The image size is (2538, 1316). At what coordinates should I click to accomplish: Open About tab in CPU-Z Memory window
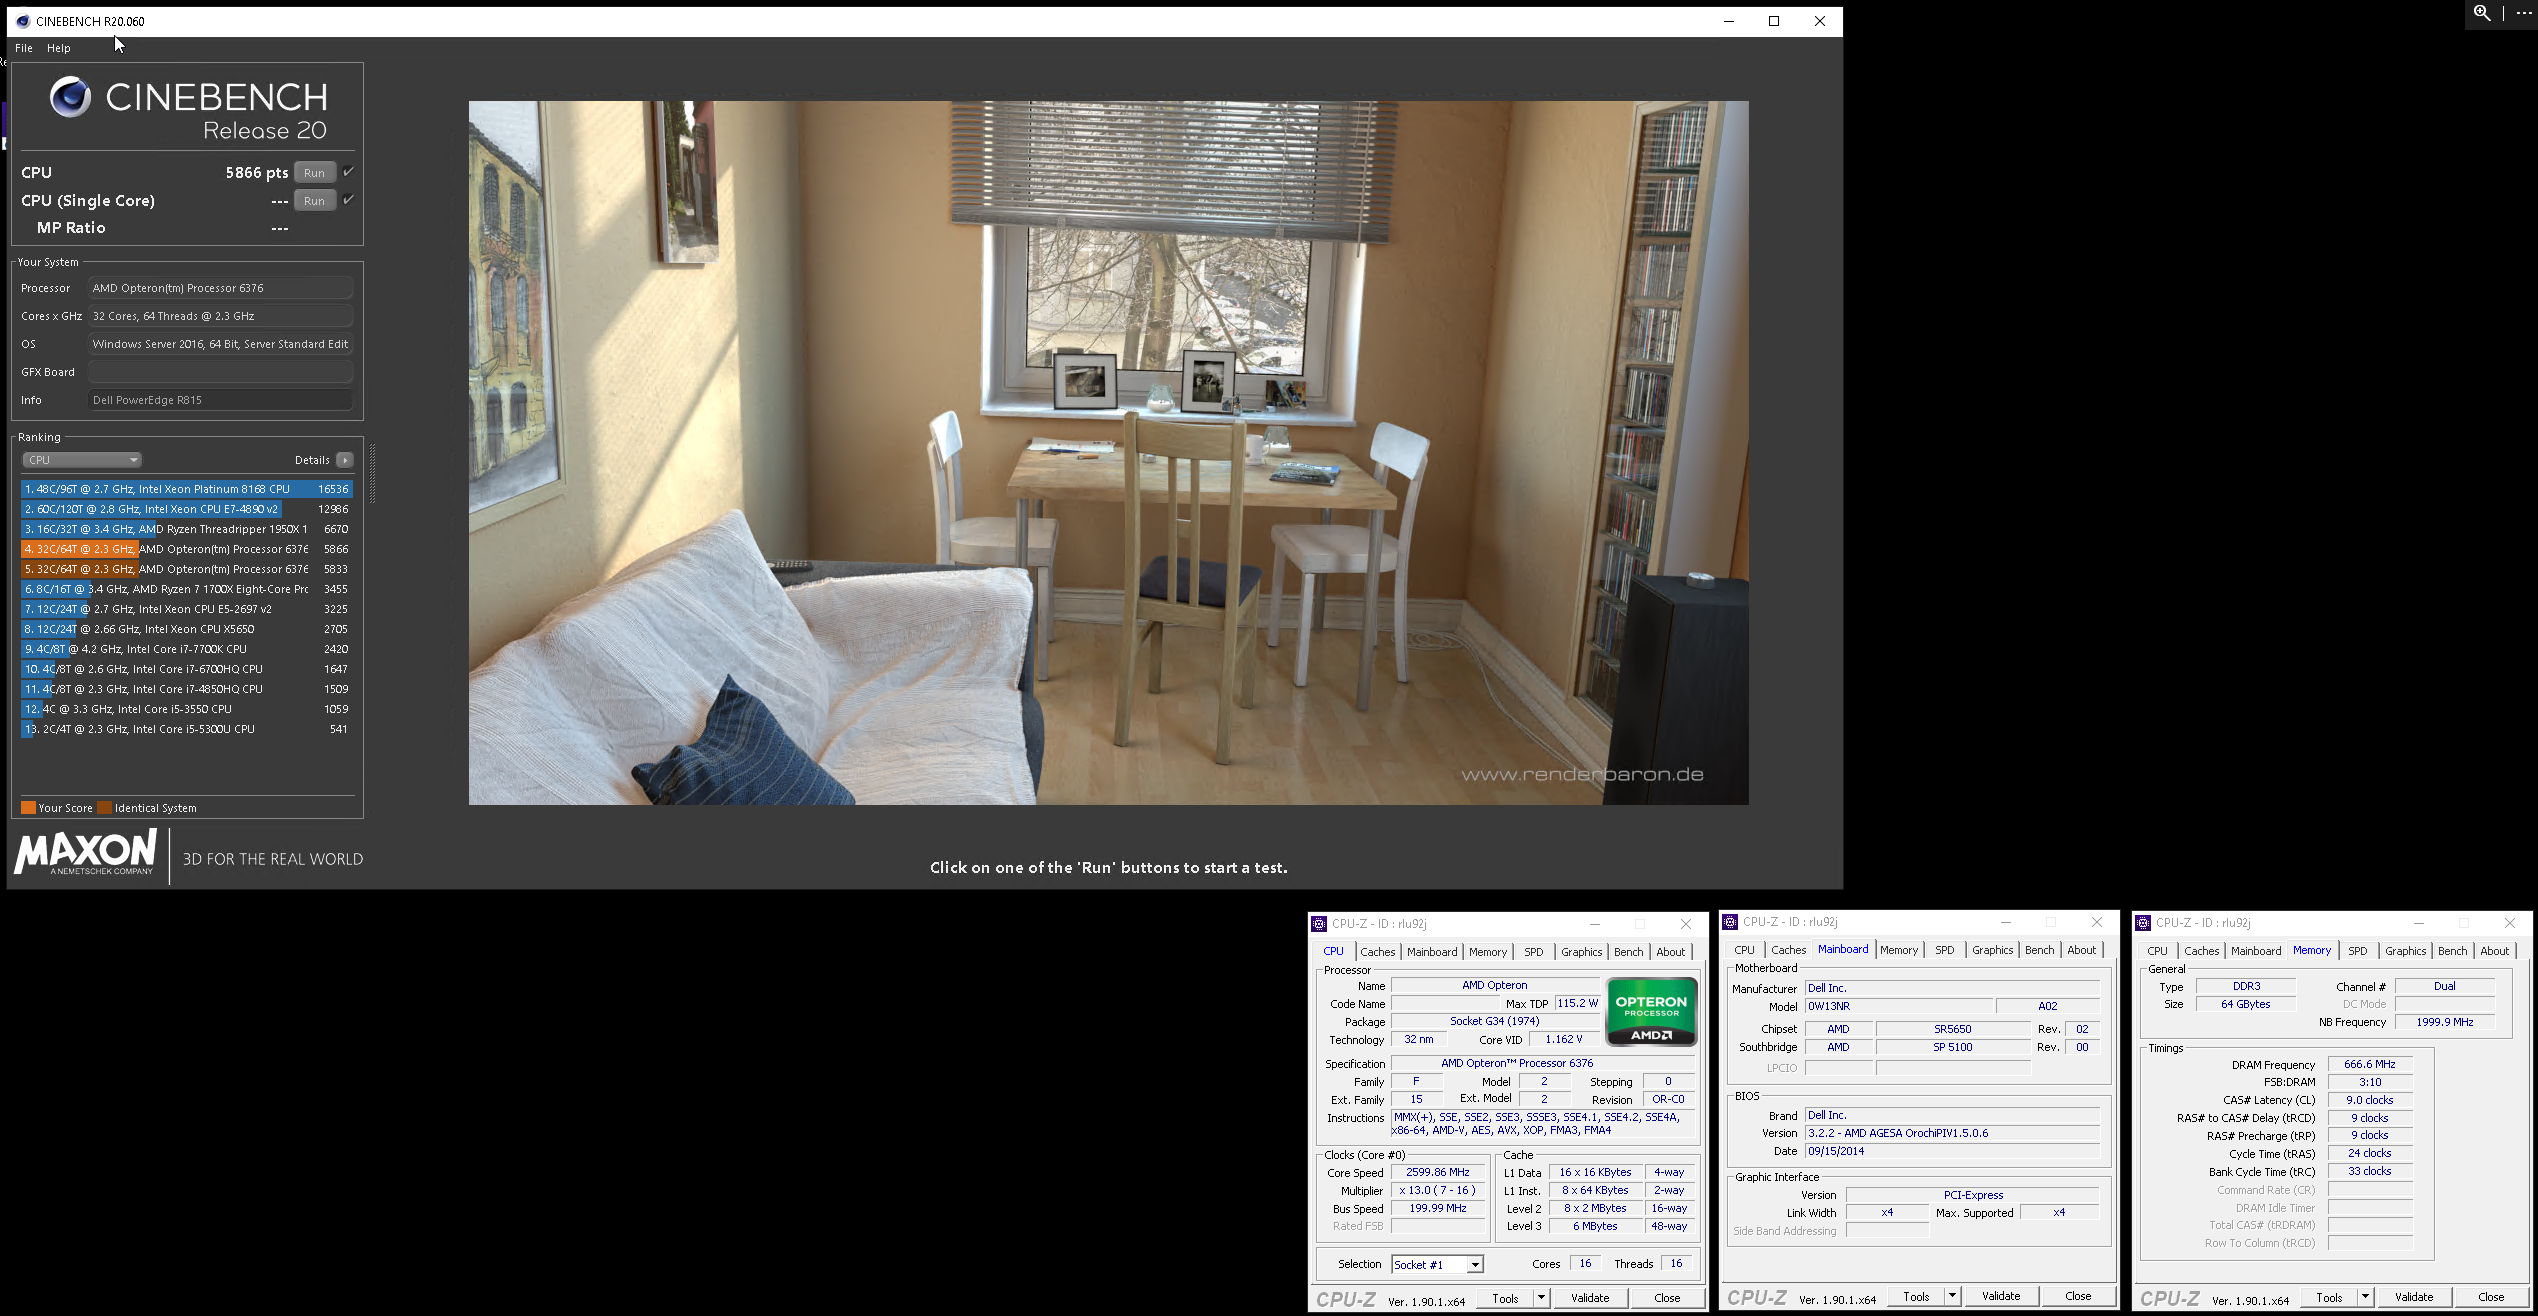tap(2494, 951)
